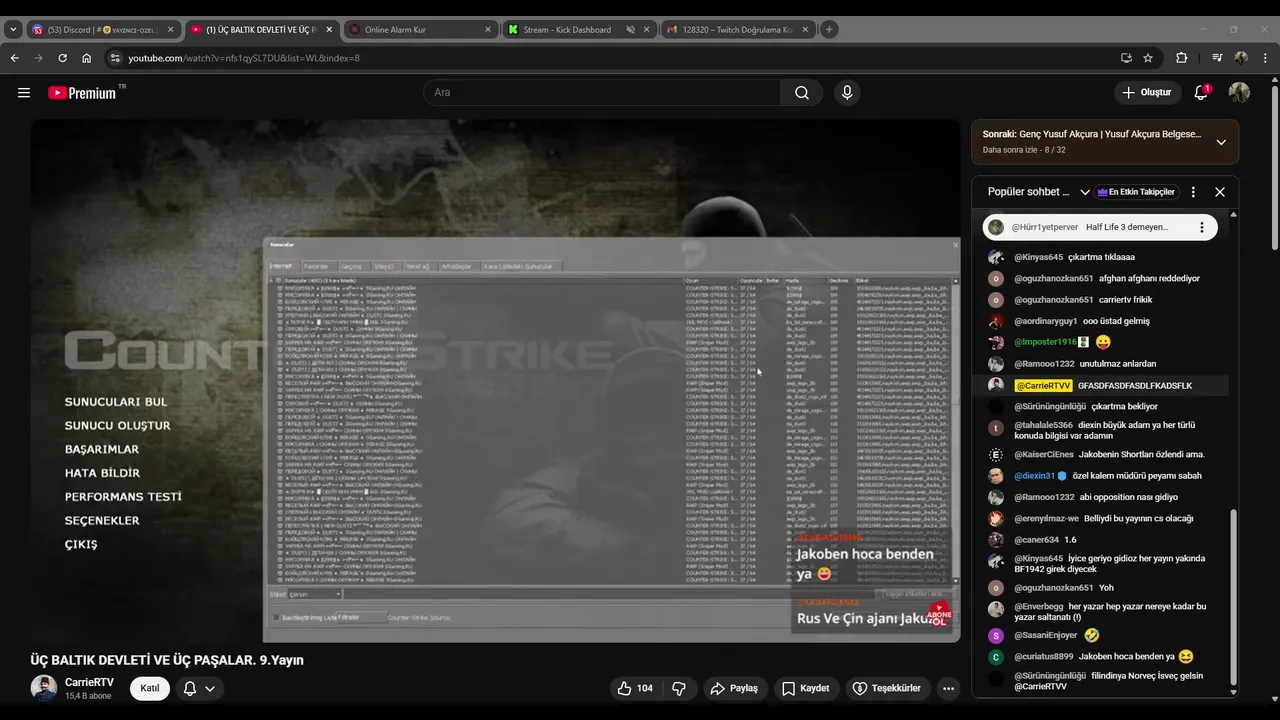Click the video player to pause
Image resolution: width=1280 pixels, height=720 pixels.
pyautogui.click(x=495, y=380)
